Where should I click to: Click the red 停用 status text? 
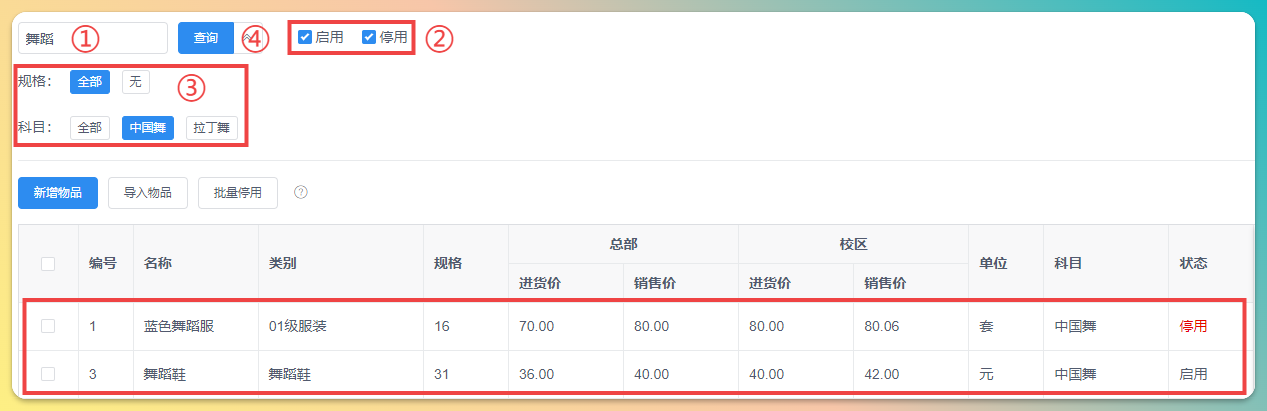[x=1193, y=326]
